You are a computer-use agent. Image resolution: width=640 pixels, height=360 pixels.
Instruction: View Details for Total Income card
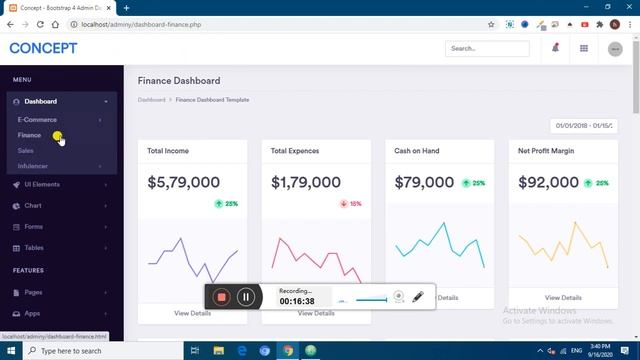(x=193, y=313)
